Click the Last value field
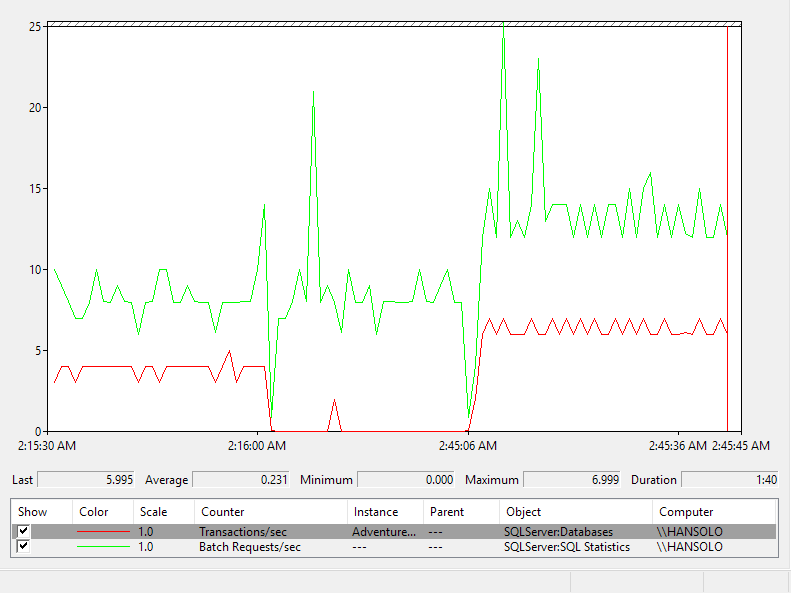Screen dimensions: 791x593 coord(86,480)
